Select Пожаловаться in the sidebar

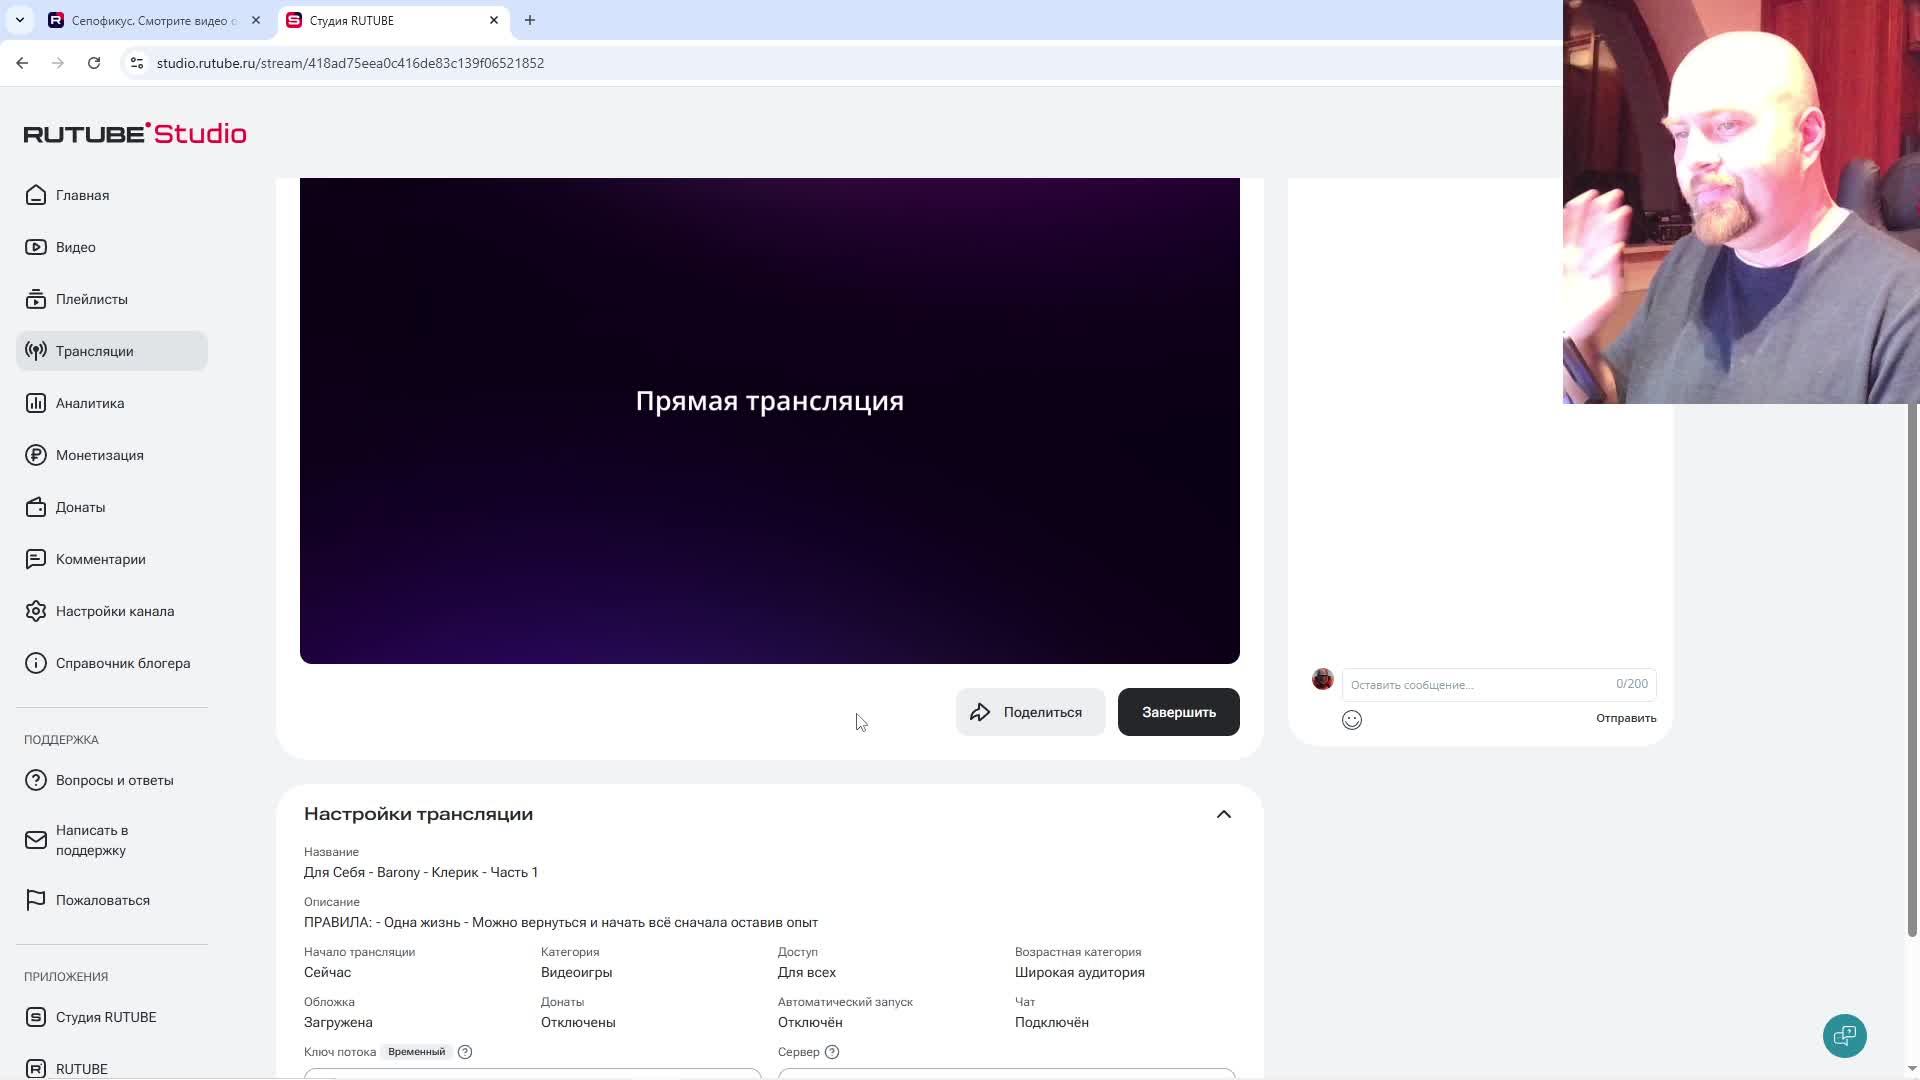[x=103, y=900]
